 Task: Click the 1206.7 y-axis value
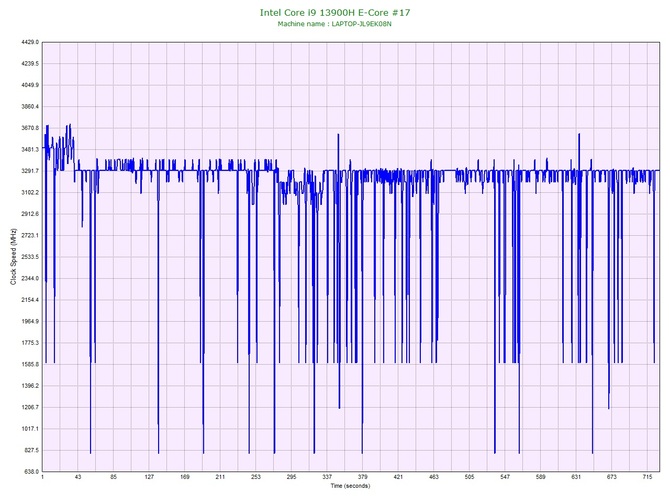[30, 407]
